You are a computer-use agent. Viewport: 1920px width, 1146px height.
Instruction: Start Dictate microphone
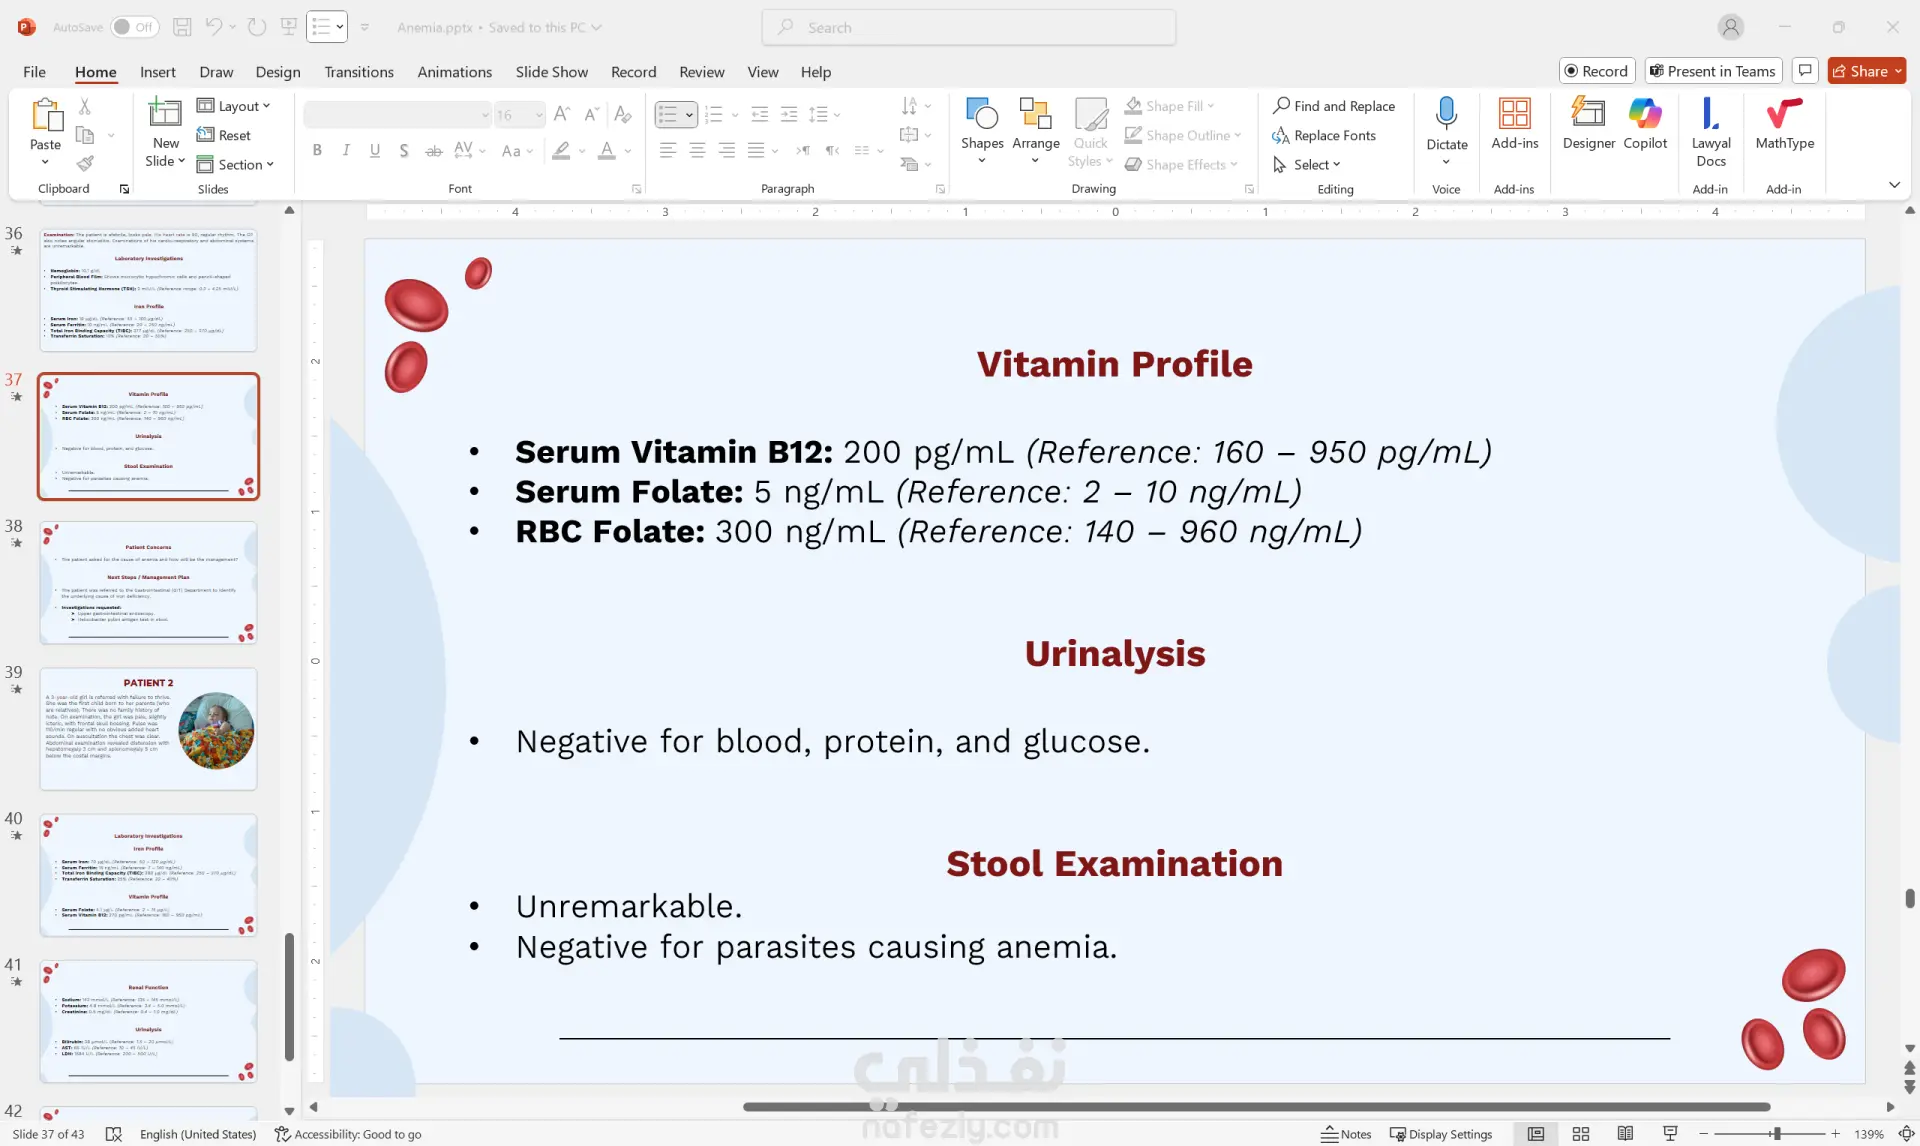click(x=1446, y=115)
